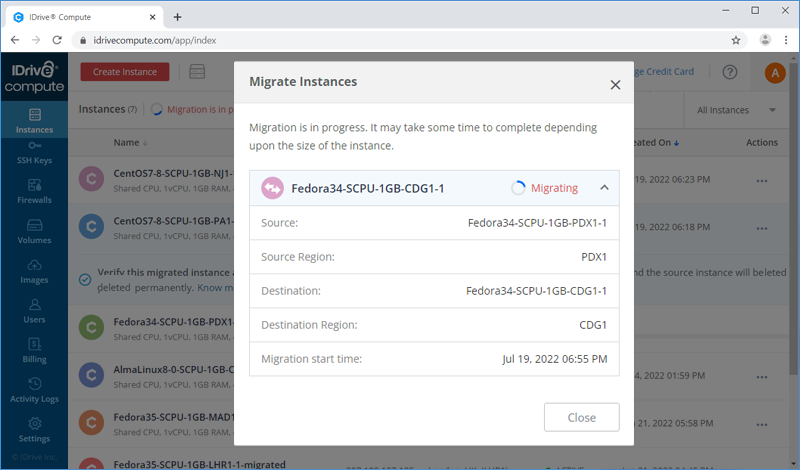The image size is (800, 470).
Task: Click the migration start time Jul 19, 2022 06:55 PM
Action: click(555, 359)
